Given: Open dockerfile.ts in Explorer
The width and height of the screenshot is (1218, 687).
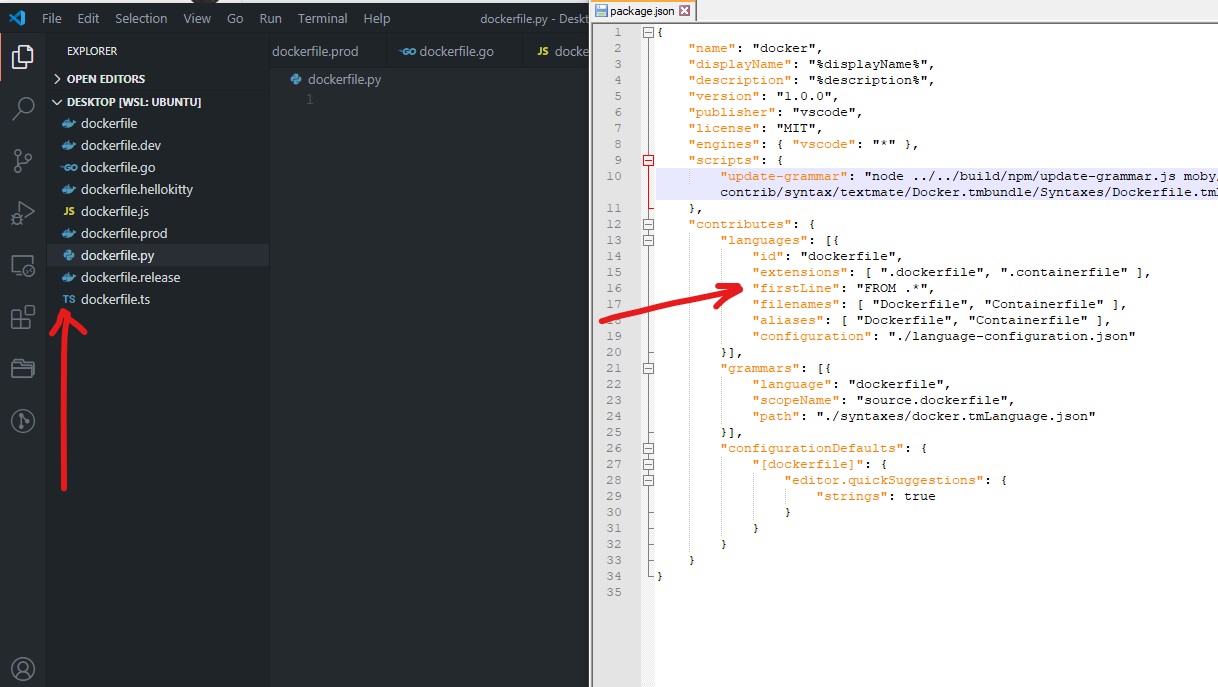Looking at the screenshot, I should pos(158,299).
